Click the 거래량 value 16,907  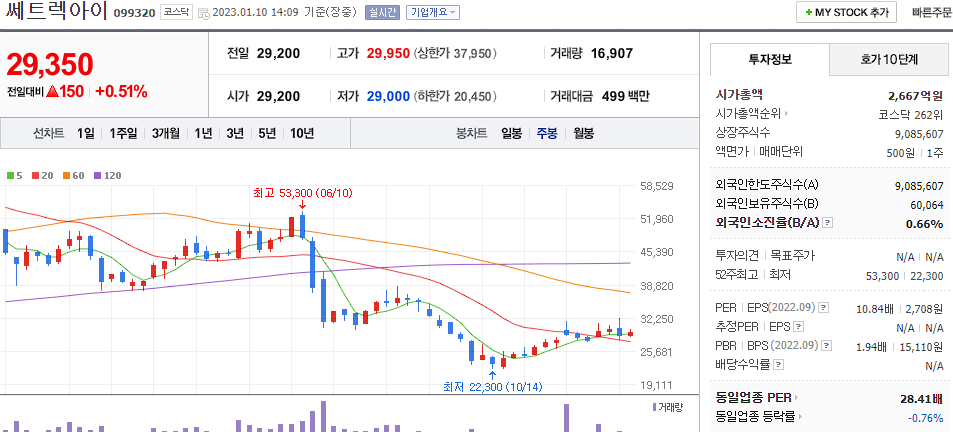[x=612, y=53]
